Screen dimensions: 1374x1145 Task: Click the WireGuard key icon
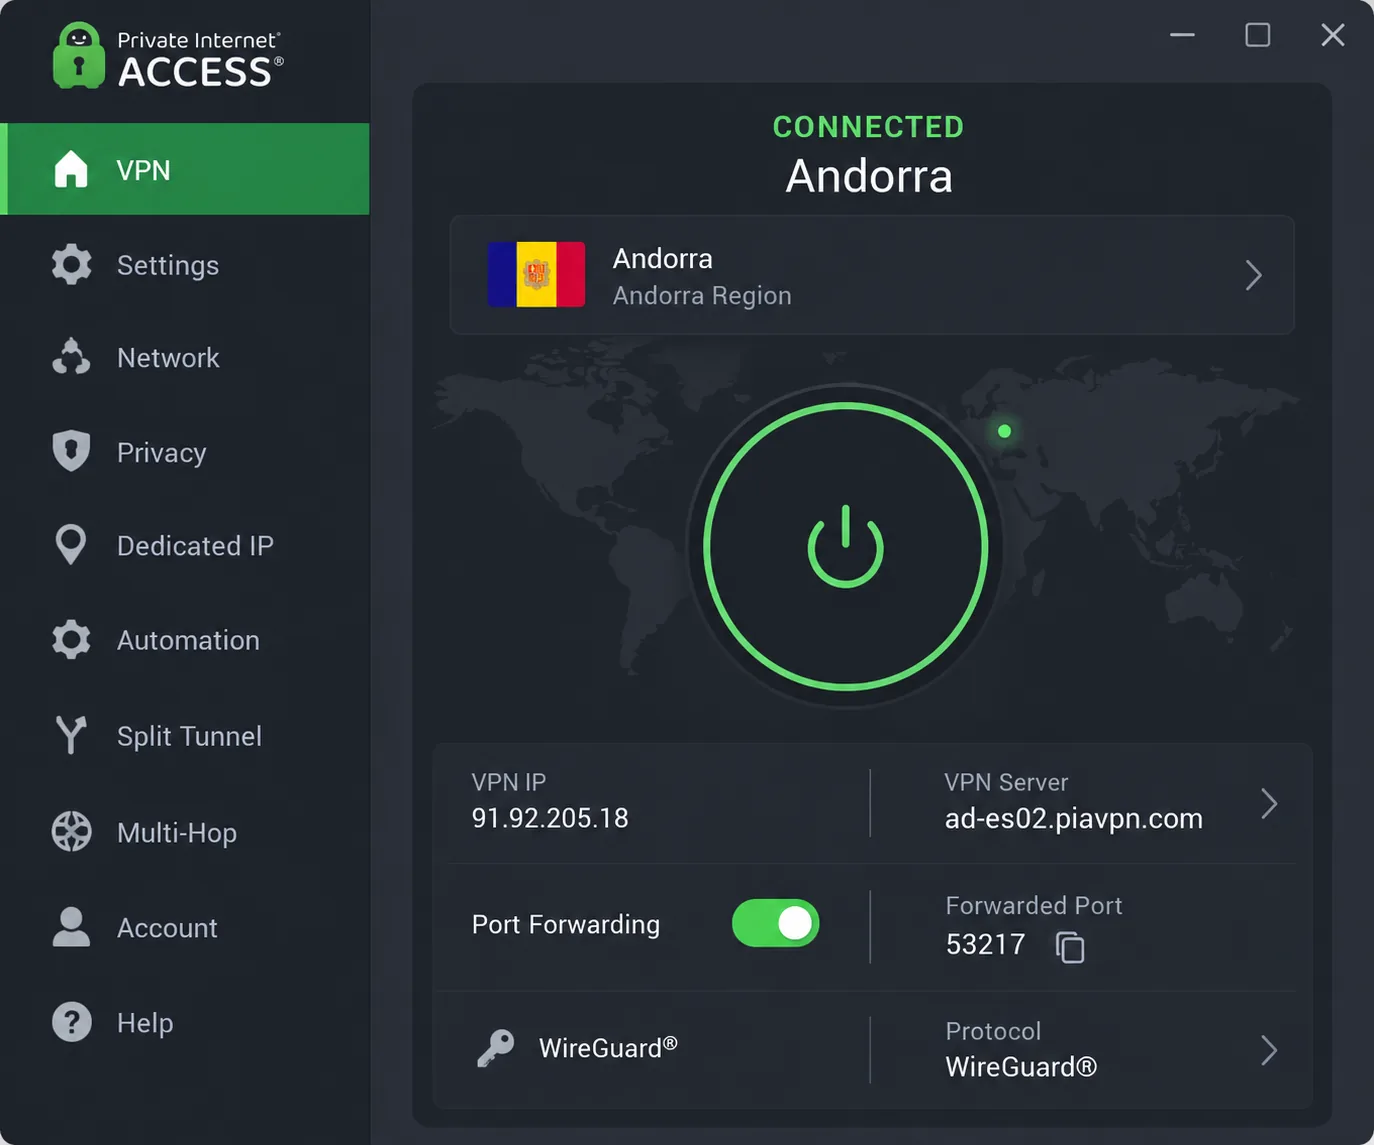496,1048
